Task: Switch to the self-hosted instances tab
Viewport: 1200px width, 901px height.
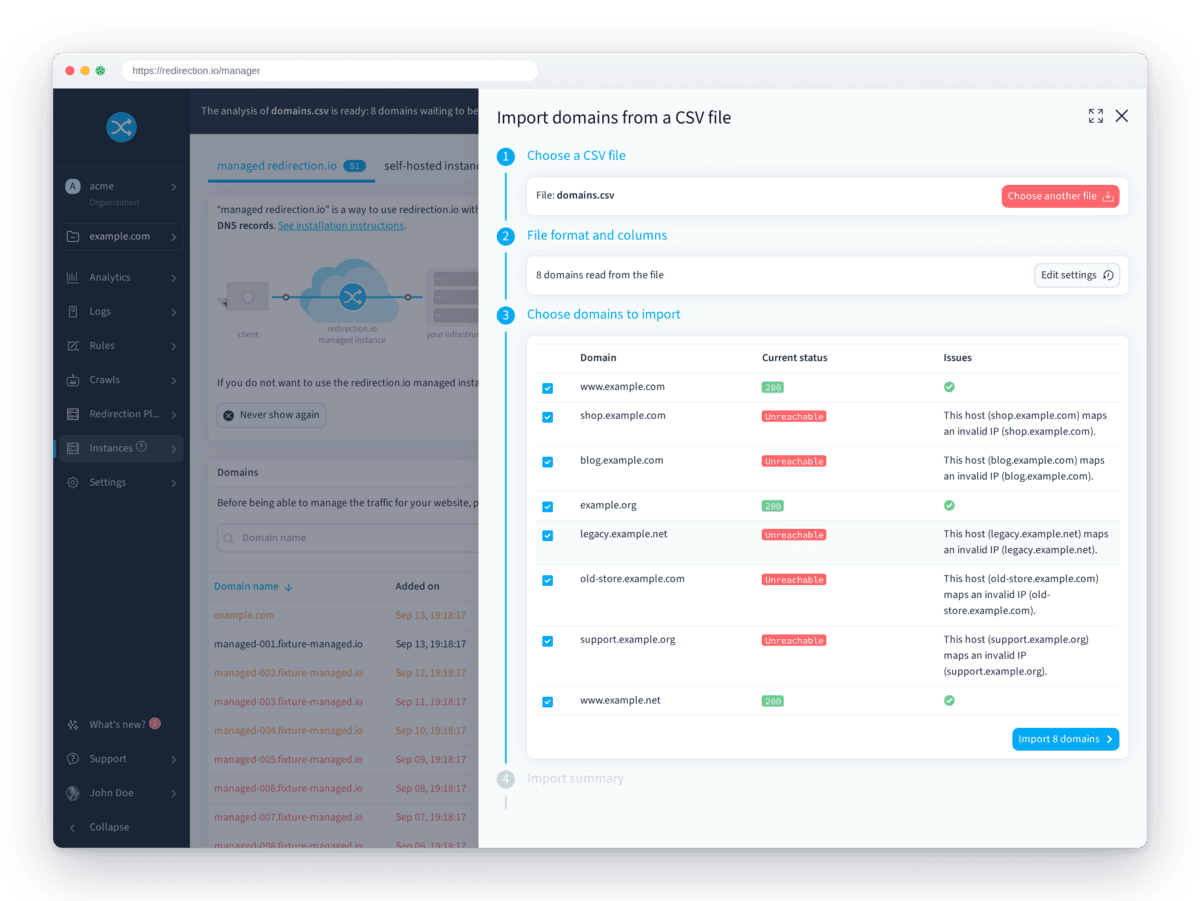Action: click(432, 166)
